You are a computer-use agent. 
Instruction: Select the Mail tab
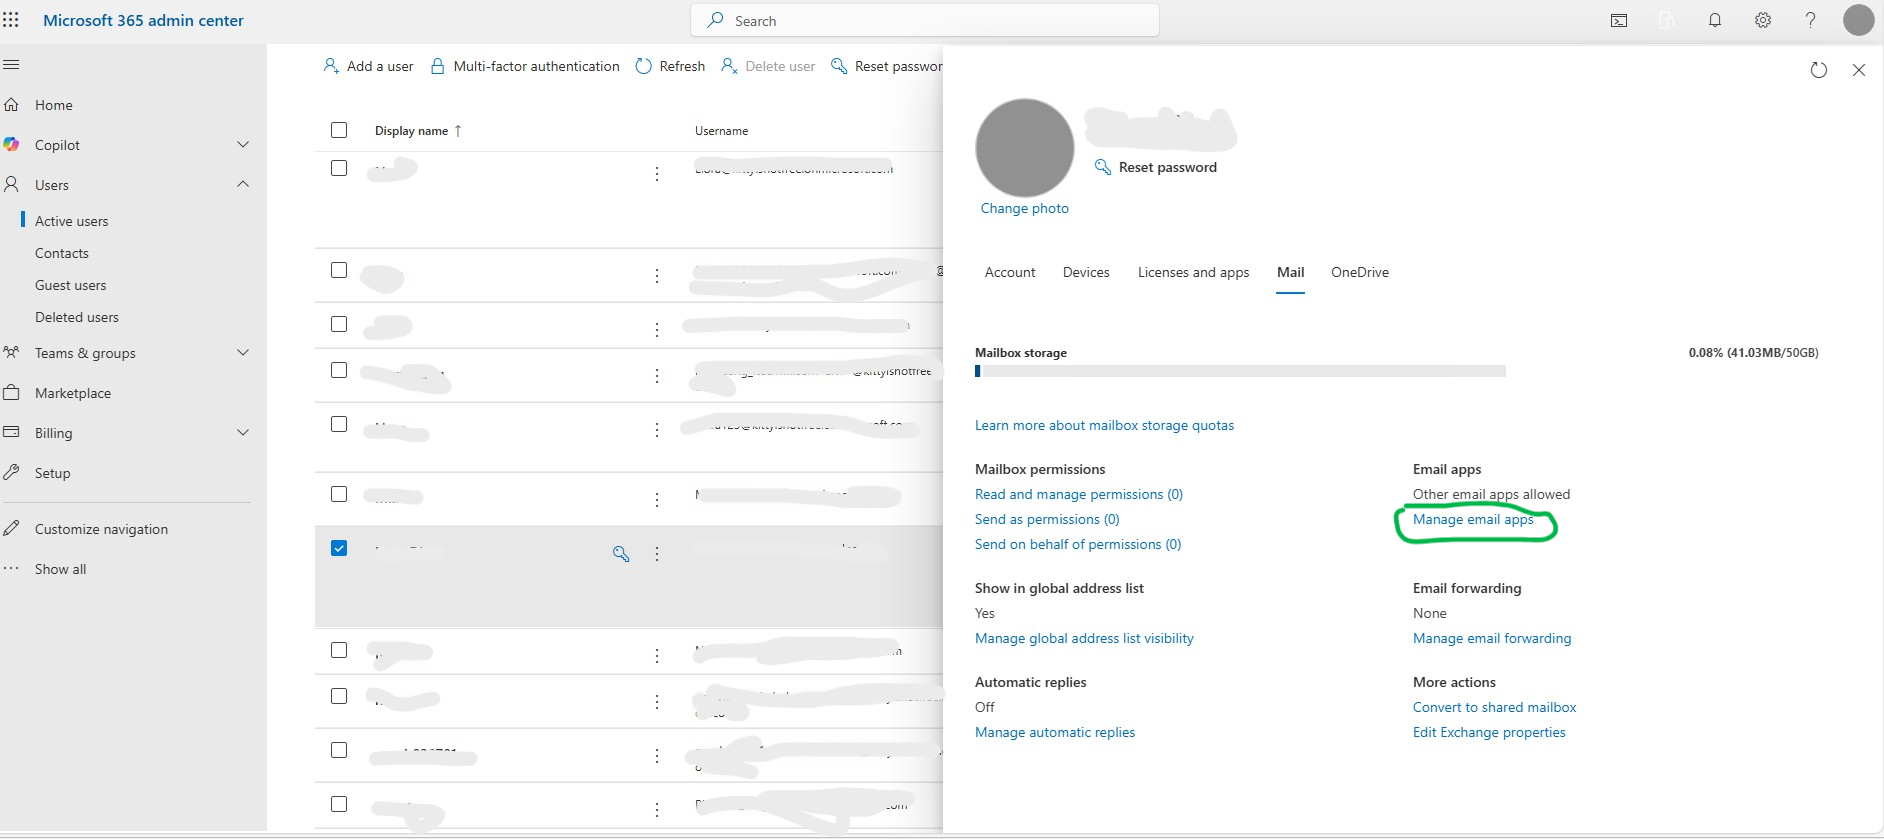point(1290,272)
